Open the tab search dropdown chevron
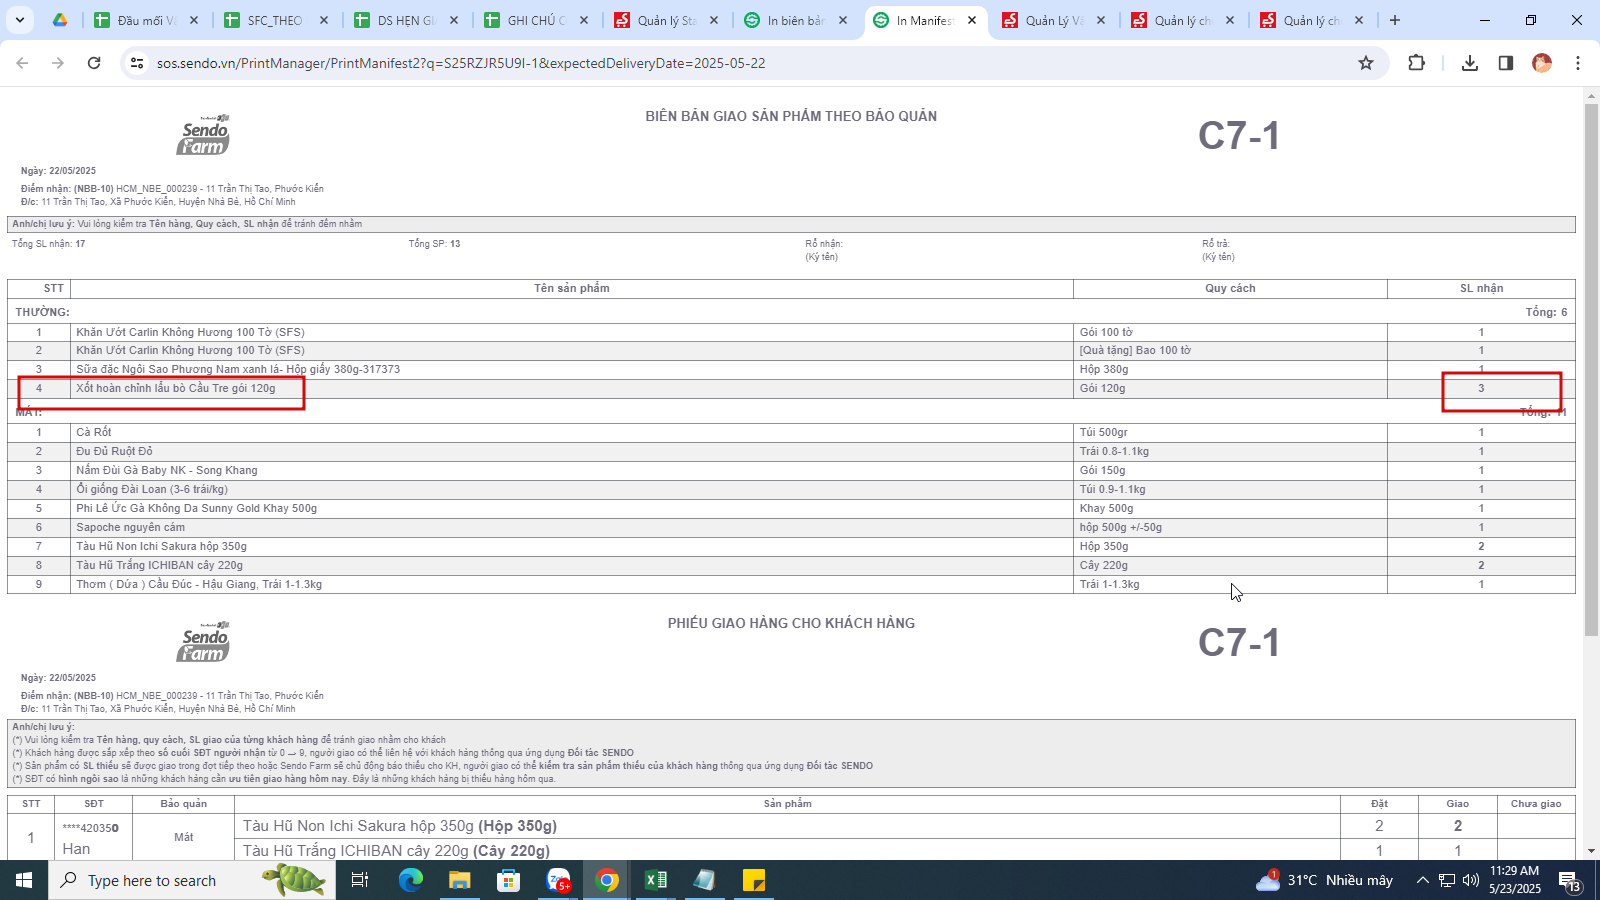This screenshot has width=1600, height=900. pyautogui.click(x=20, y=20)
